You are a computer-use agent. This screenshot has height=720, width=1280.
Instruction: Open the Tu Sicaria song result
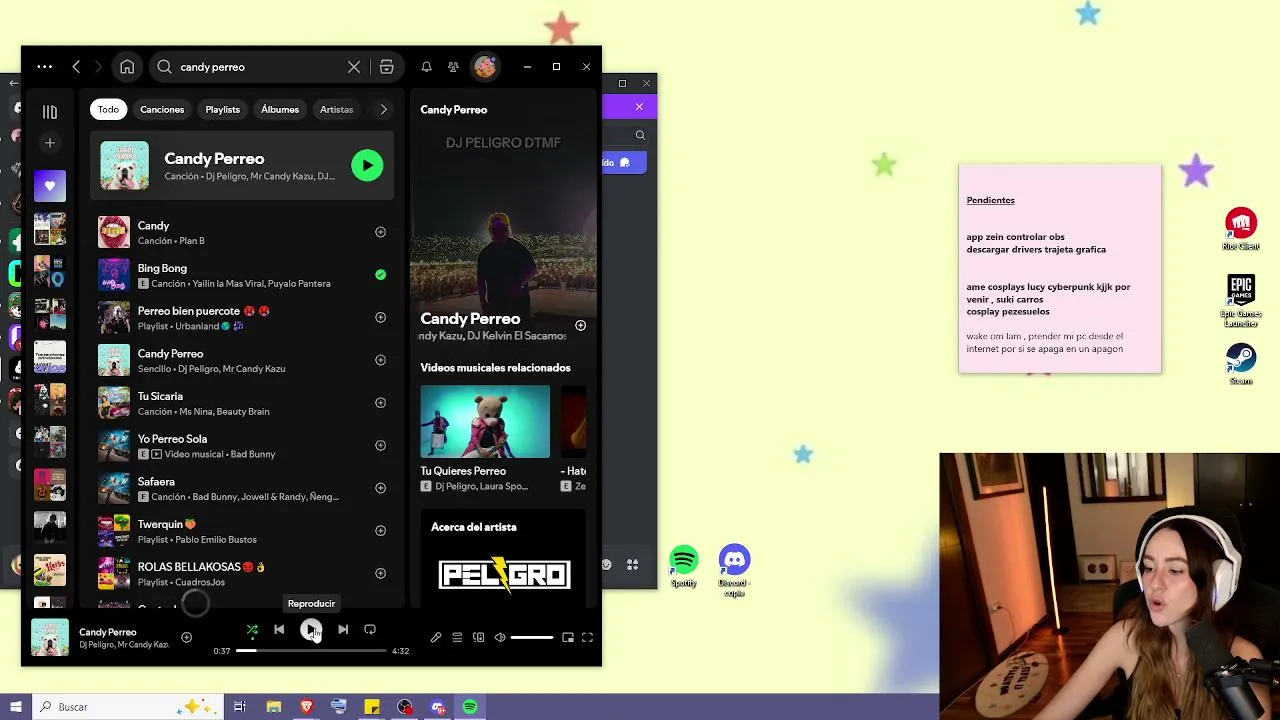pyautogui.click(x=240, y=403)
